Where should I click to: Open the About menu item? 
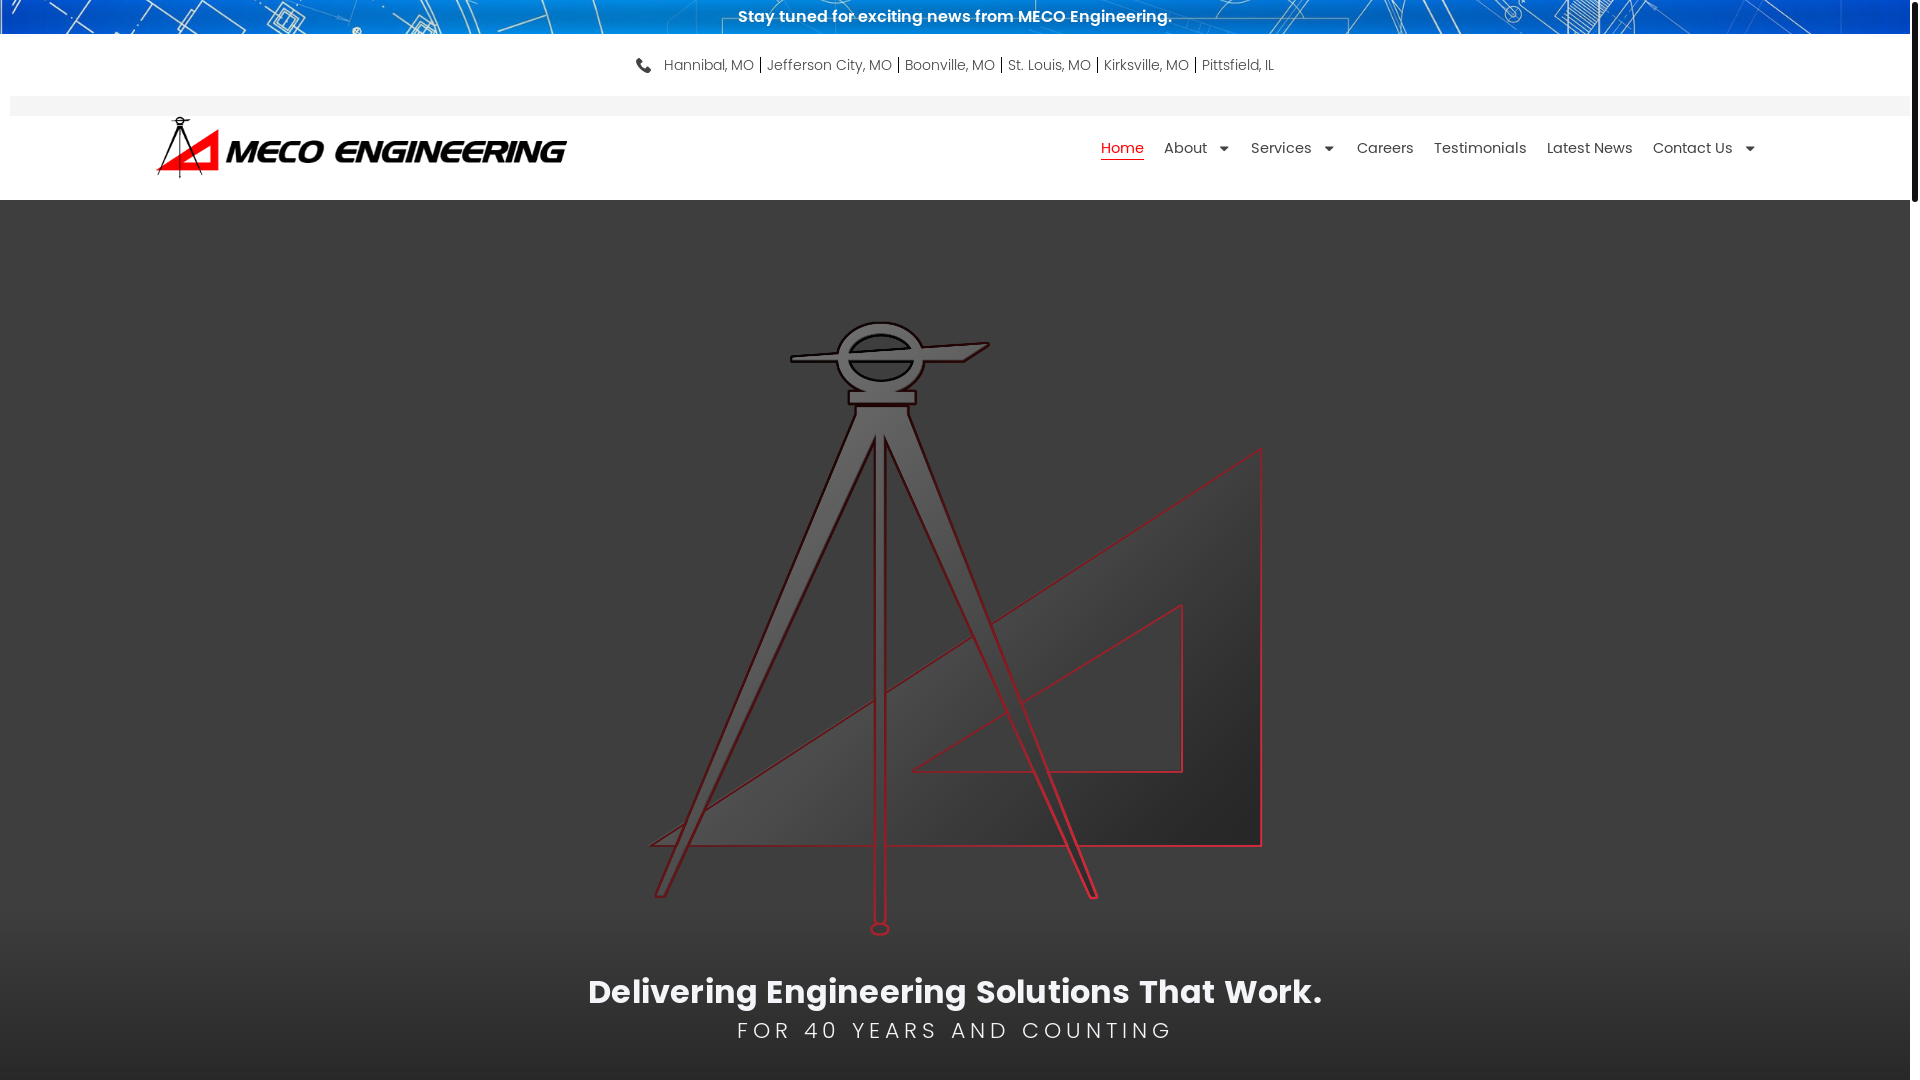[x=1186, y=148]
